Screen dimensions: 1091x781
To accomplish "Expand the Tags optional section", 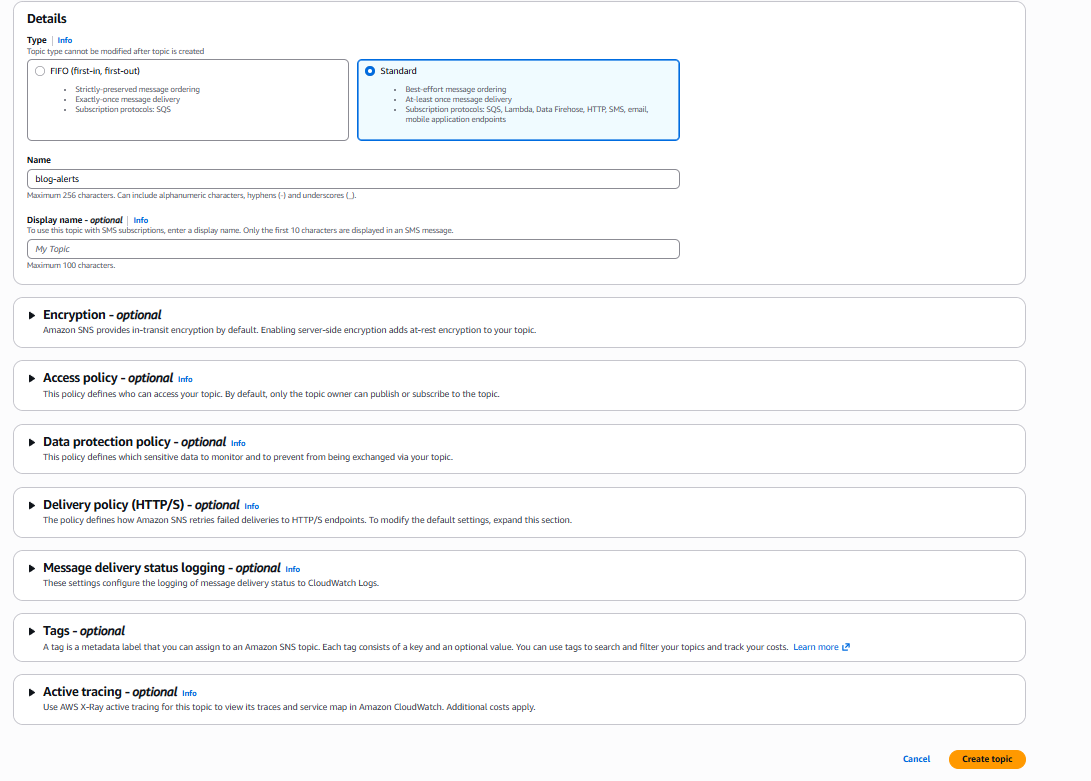I will pos(30,631).
